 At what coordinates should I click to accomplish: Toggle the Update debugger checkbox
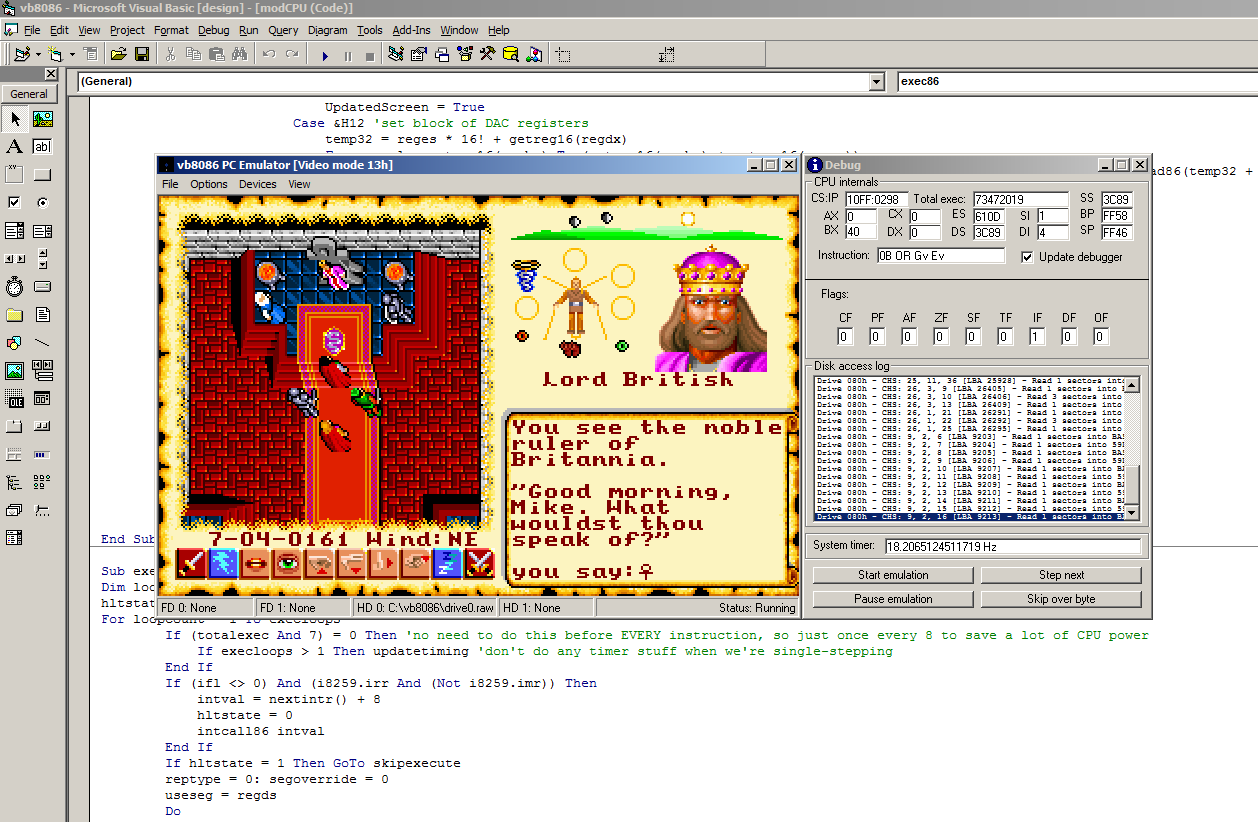click(x=1028, y=257)
